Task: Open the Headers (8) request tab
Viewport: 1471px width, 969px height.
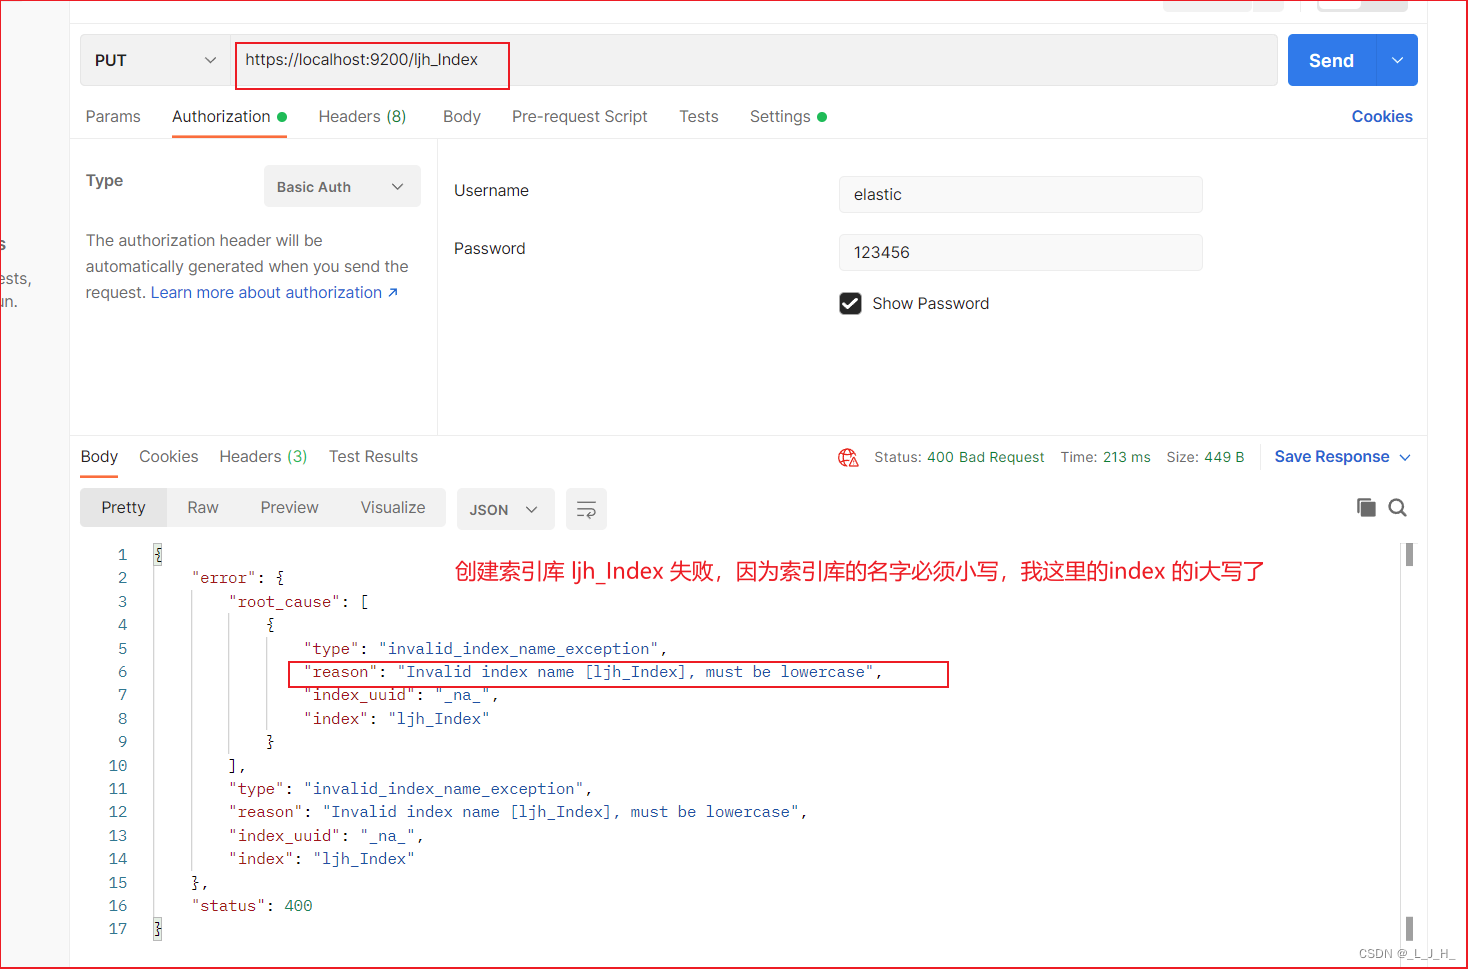Action: (x=362, y=117)
